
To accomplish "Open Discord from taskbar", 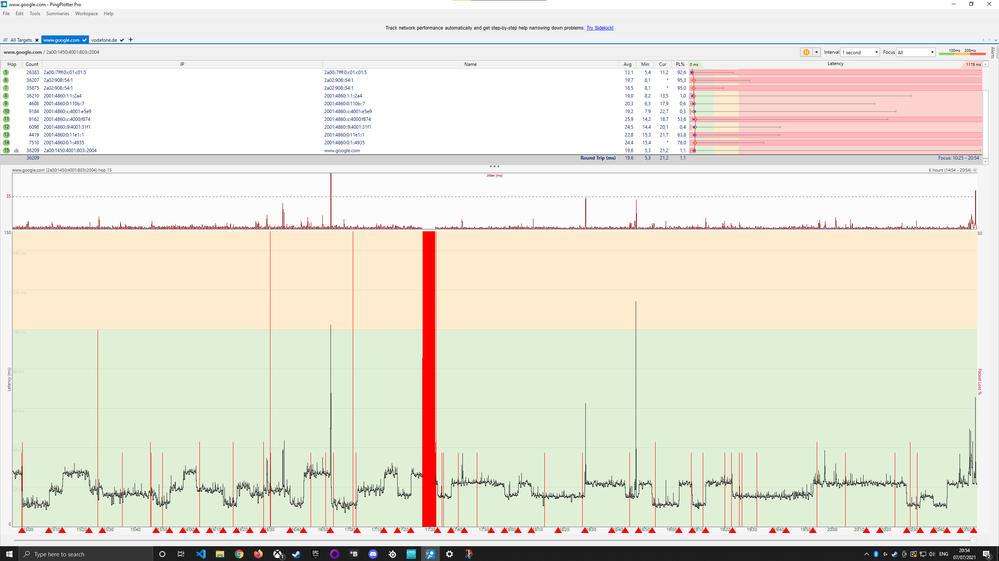I will [x=373, y=554].
